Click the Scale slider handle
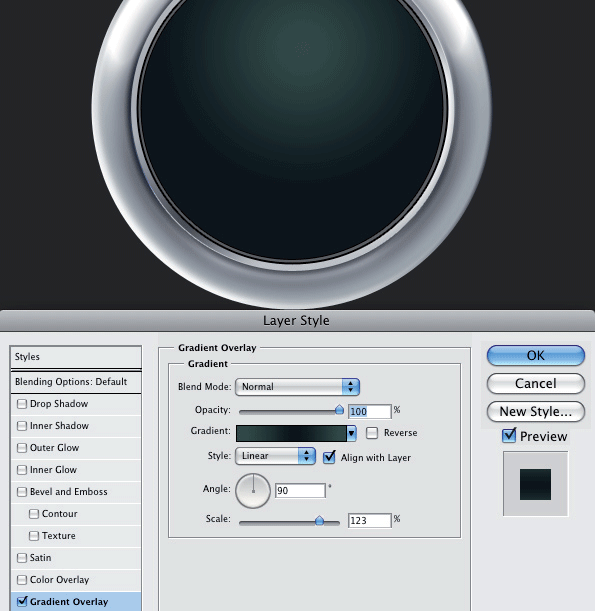The image size is (595, 611). coord(319,520)
